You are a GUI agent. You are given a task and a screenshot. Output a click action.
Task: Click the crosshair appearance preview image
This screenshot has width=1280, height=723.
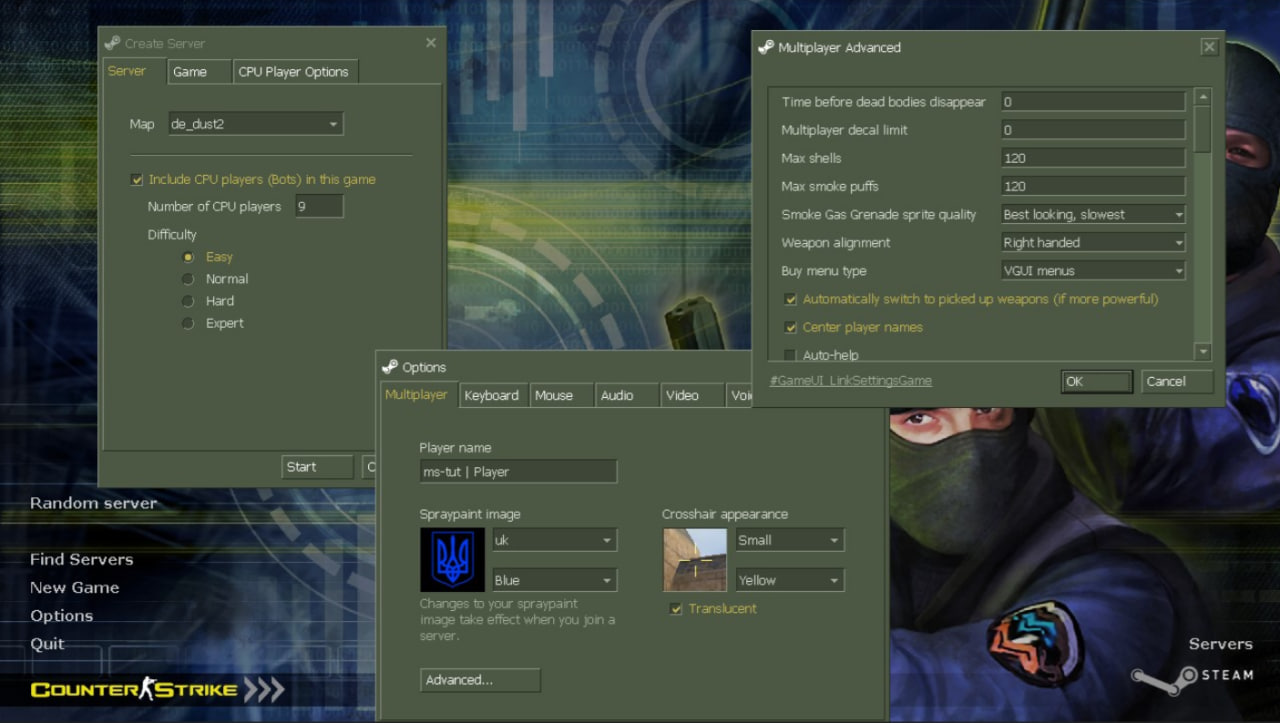[x=694, y=560]
